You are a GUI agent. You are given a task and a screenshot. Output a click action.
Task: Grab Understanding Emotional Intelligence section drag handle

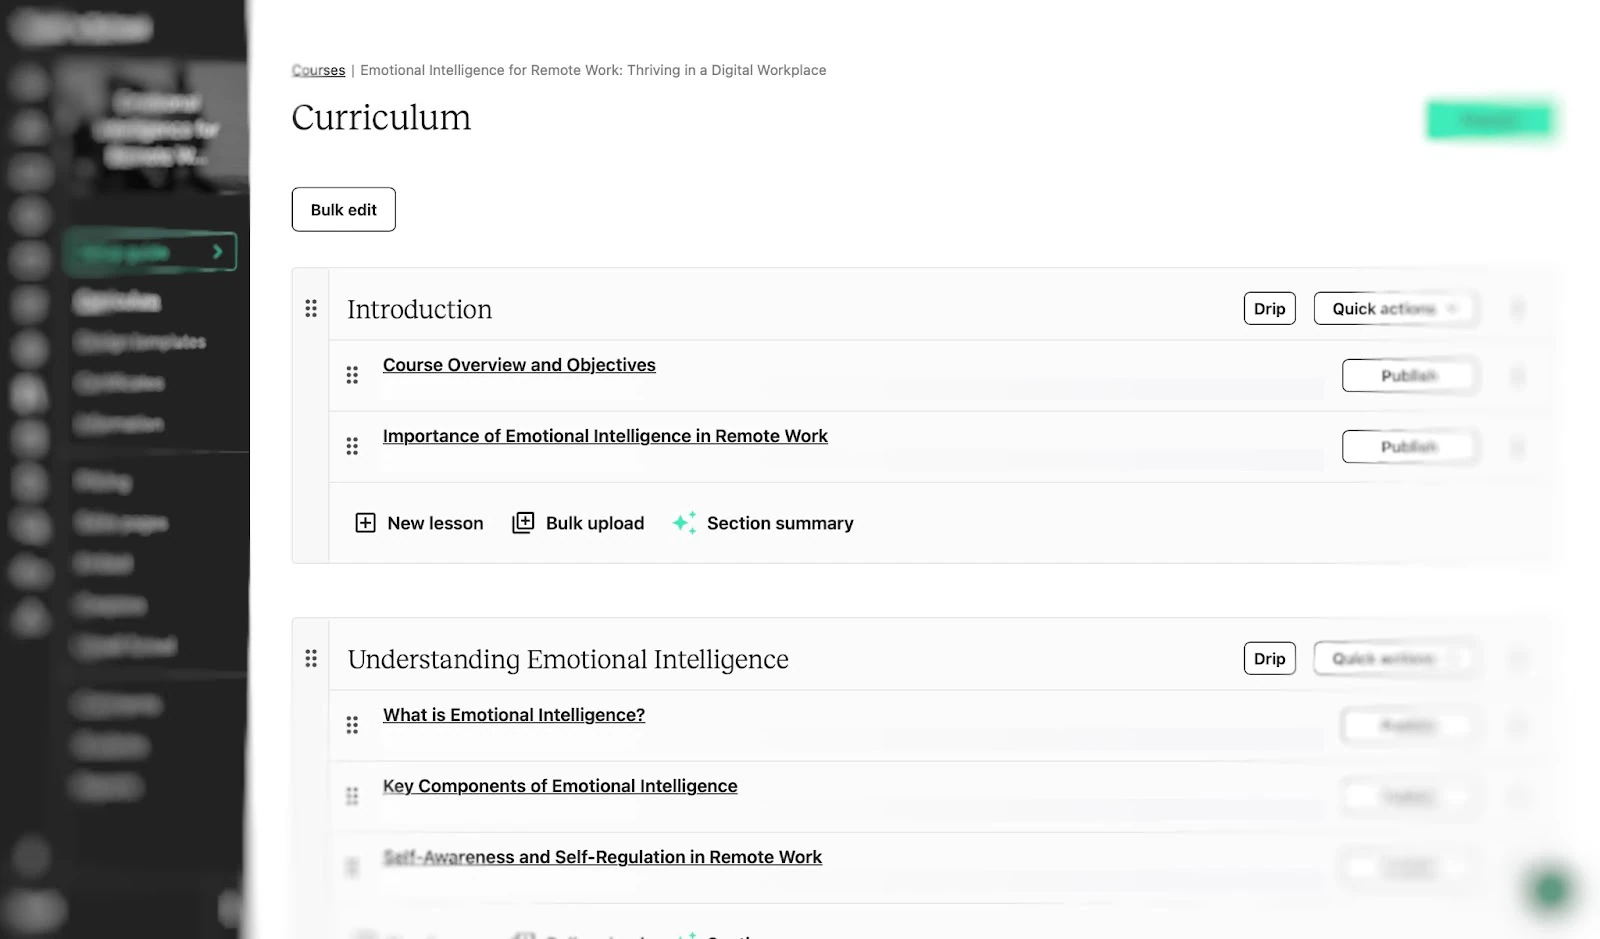point(311,658)
